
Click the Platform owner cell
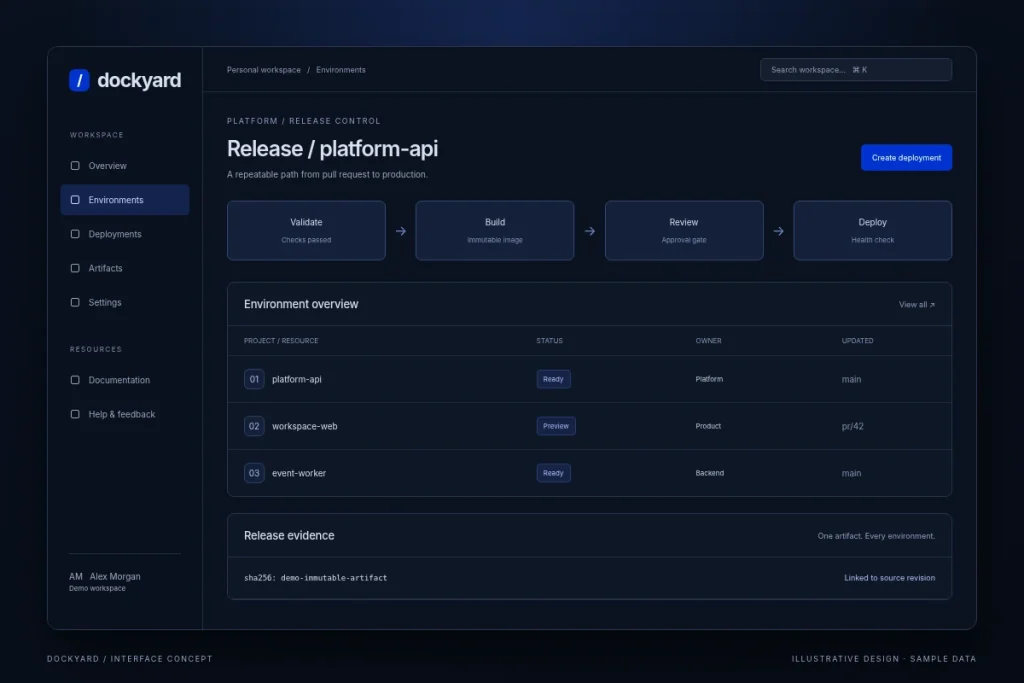709,379
